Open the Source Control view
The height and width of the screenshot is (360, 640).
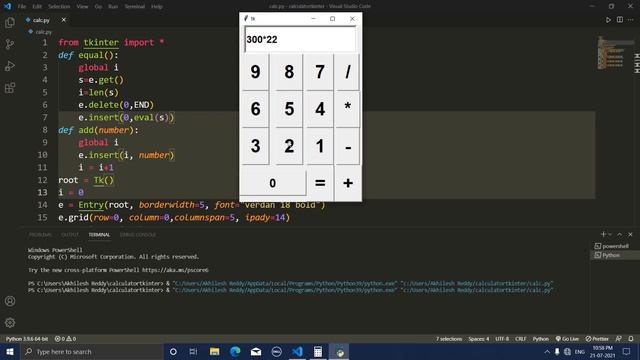10,44
